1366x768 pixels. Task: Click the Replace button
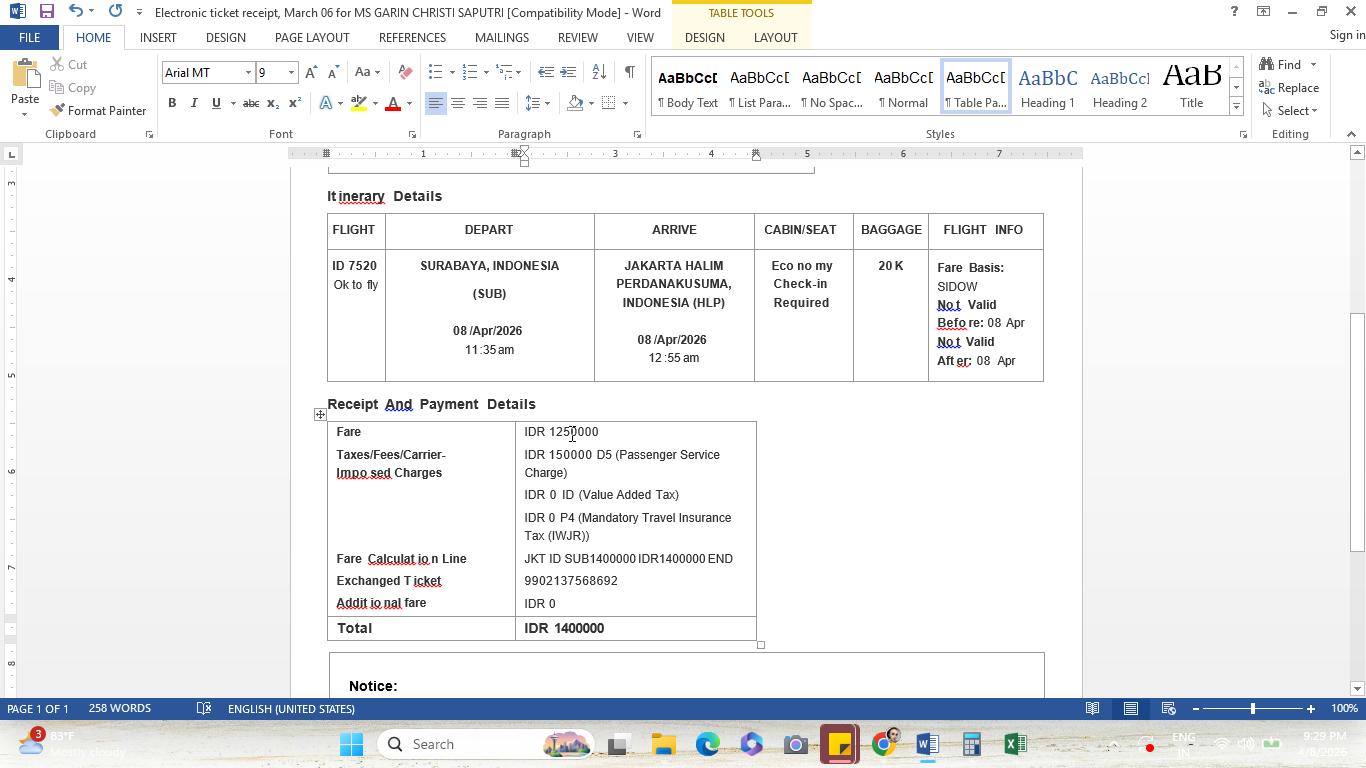click(x=1288, y=88)
